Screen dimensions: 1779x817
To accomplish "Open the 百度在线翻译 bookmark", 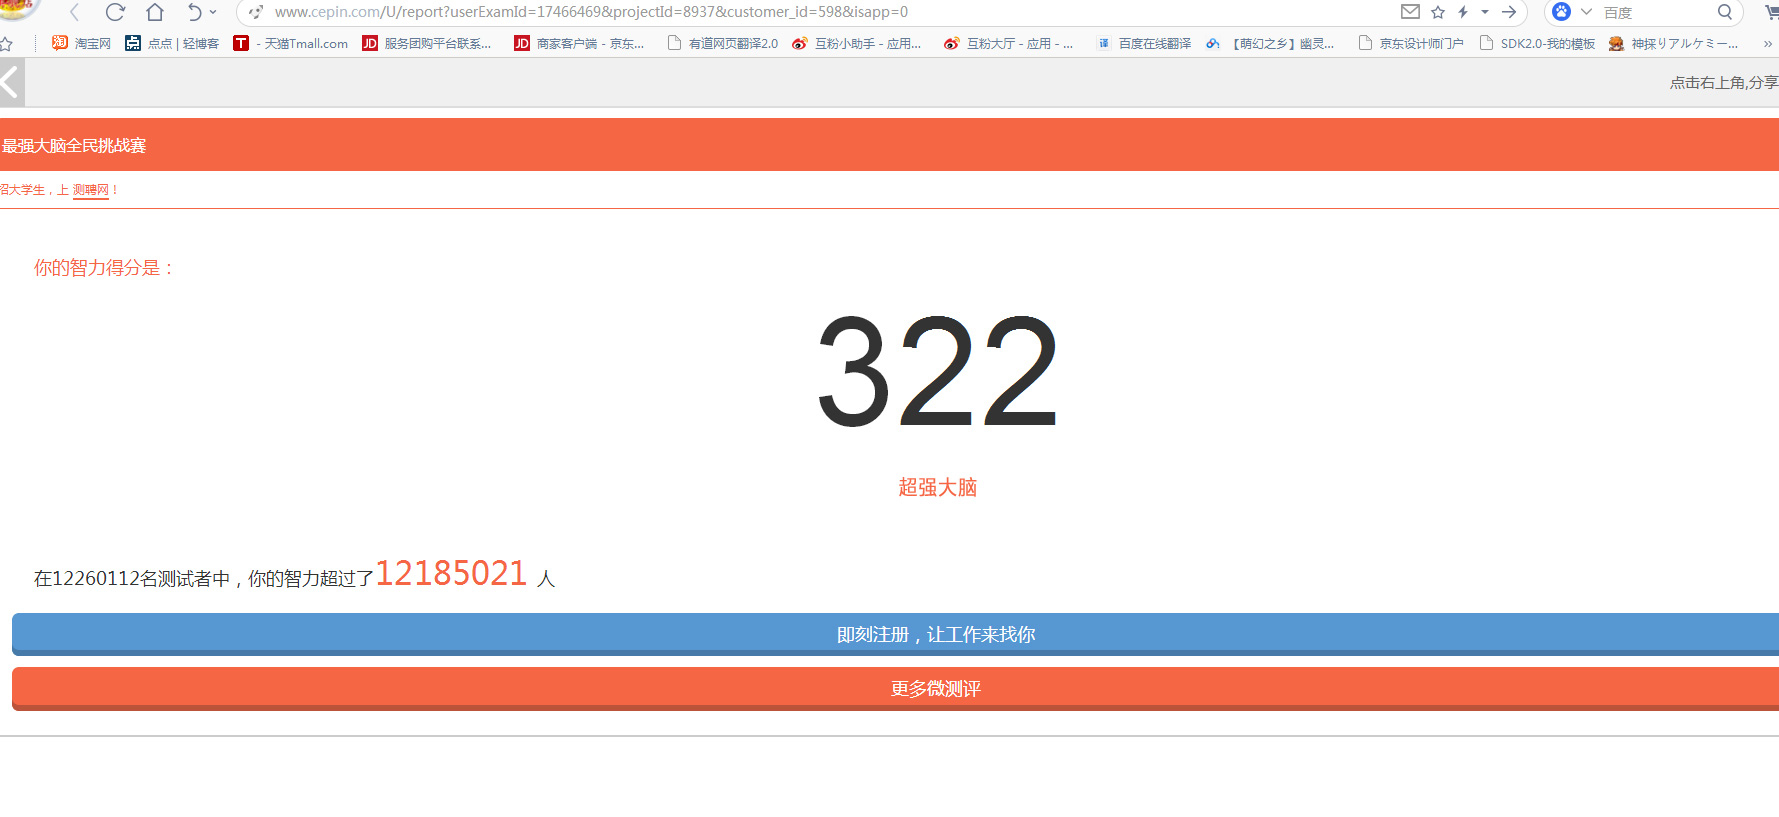I will pos(1144,44).
